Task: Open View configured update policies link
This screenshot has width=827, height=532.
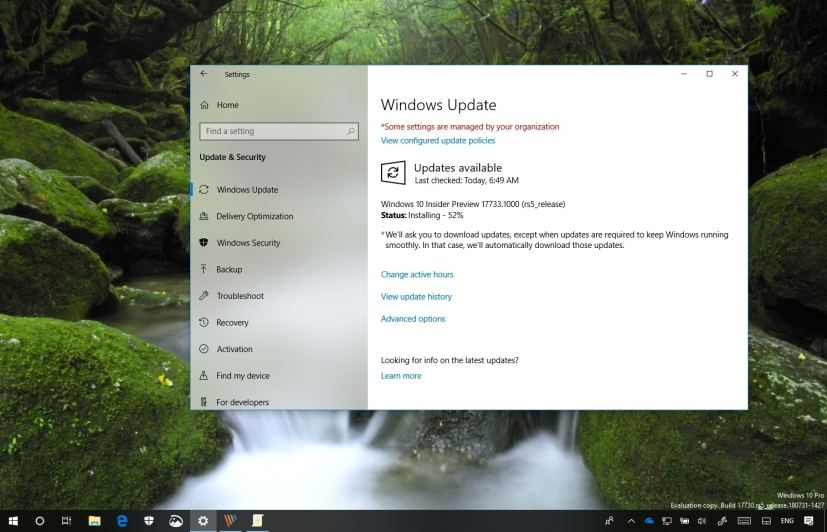Action: (438, 141)
